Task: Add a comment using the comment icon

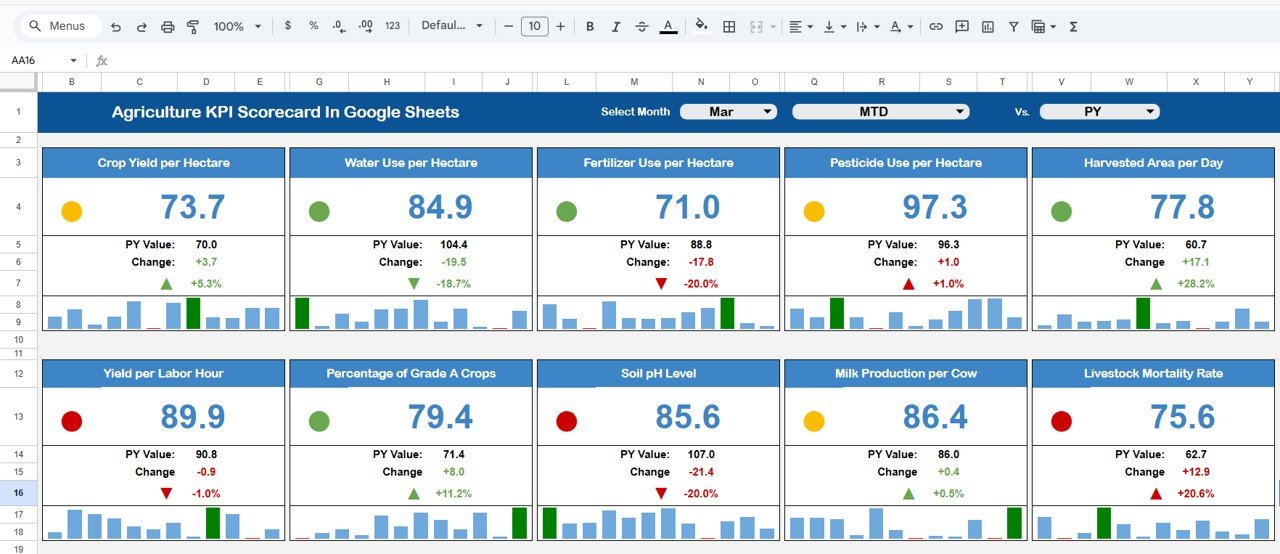Action: click(x=962, y=26)
